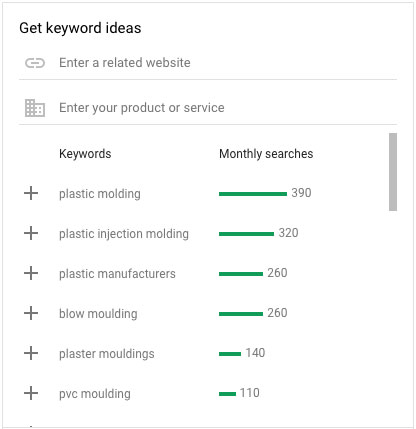Select the plastic manufacturers keyword text
Viewport: 416px width, 429px height.
coord(117,274)
